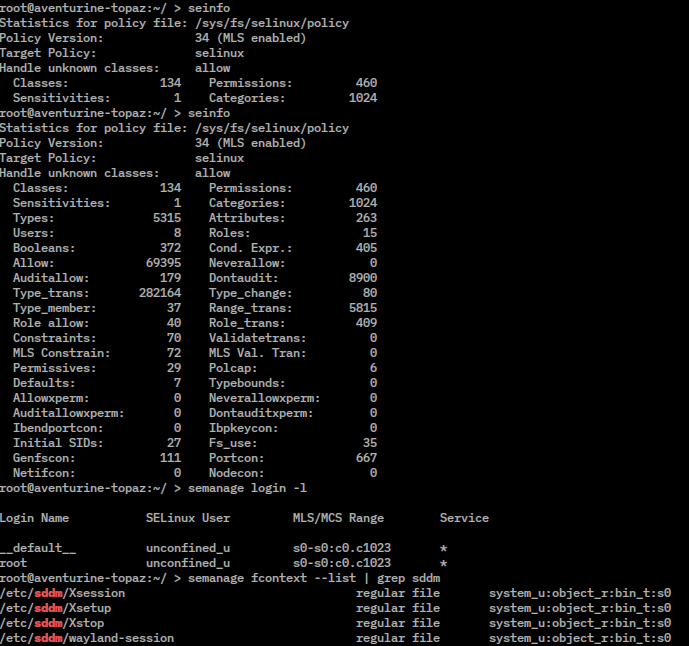
Task: Click the "Type_member:" label
Action: coord(54,308)
